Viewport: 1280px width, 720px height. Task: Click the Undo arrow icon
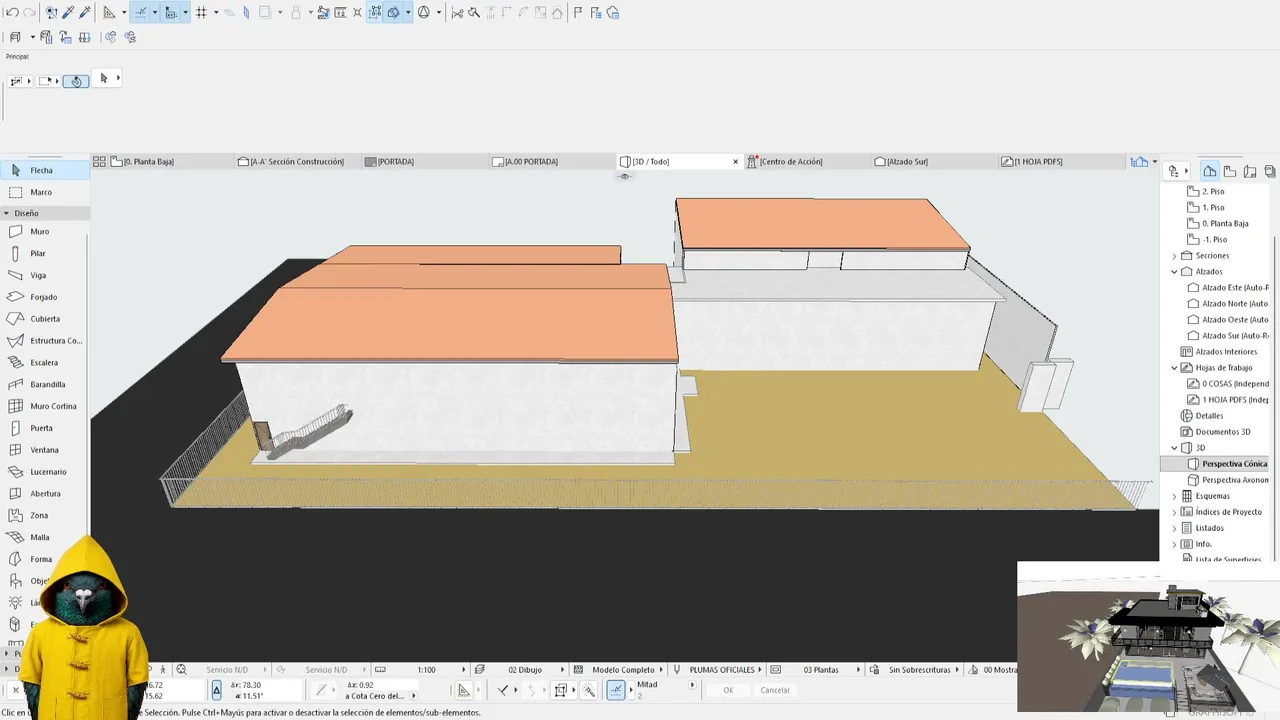click(x=12, y=13)
